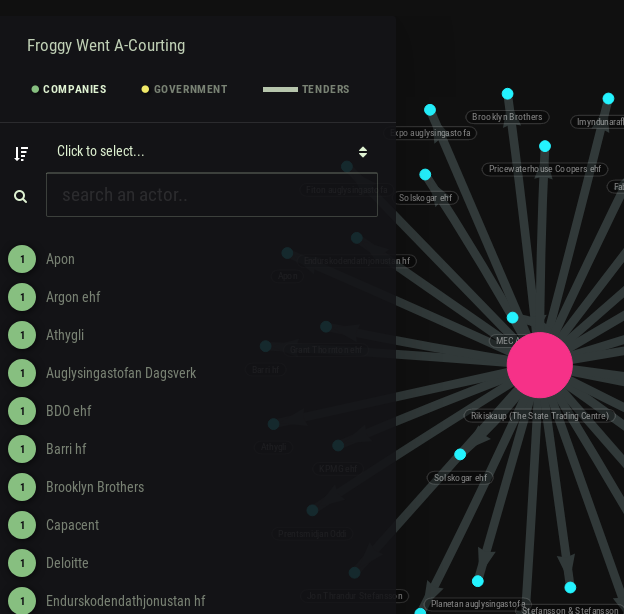Click the badge beside Auglysingastofan Dagsverk

pyautogui.click(x=22, y=373)
